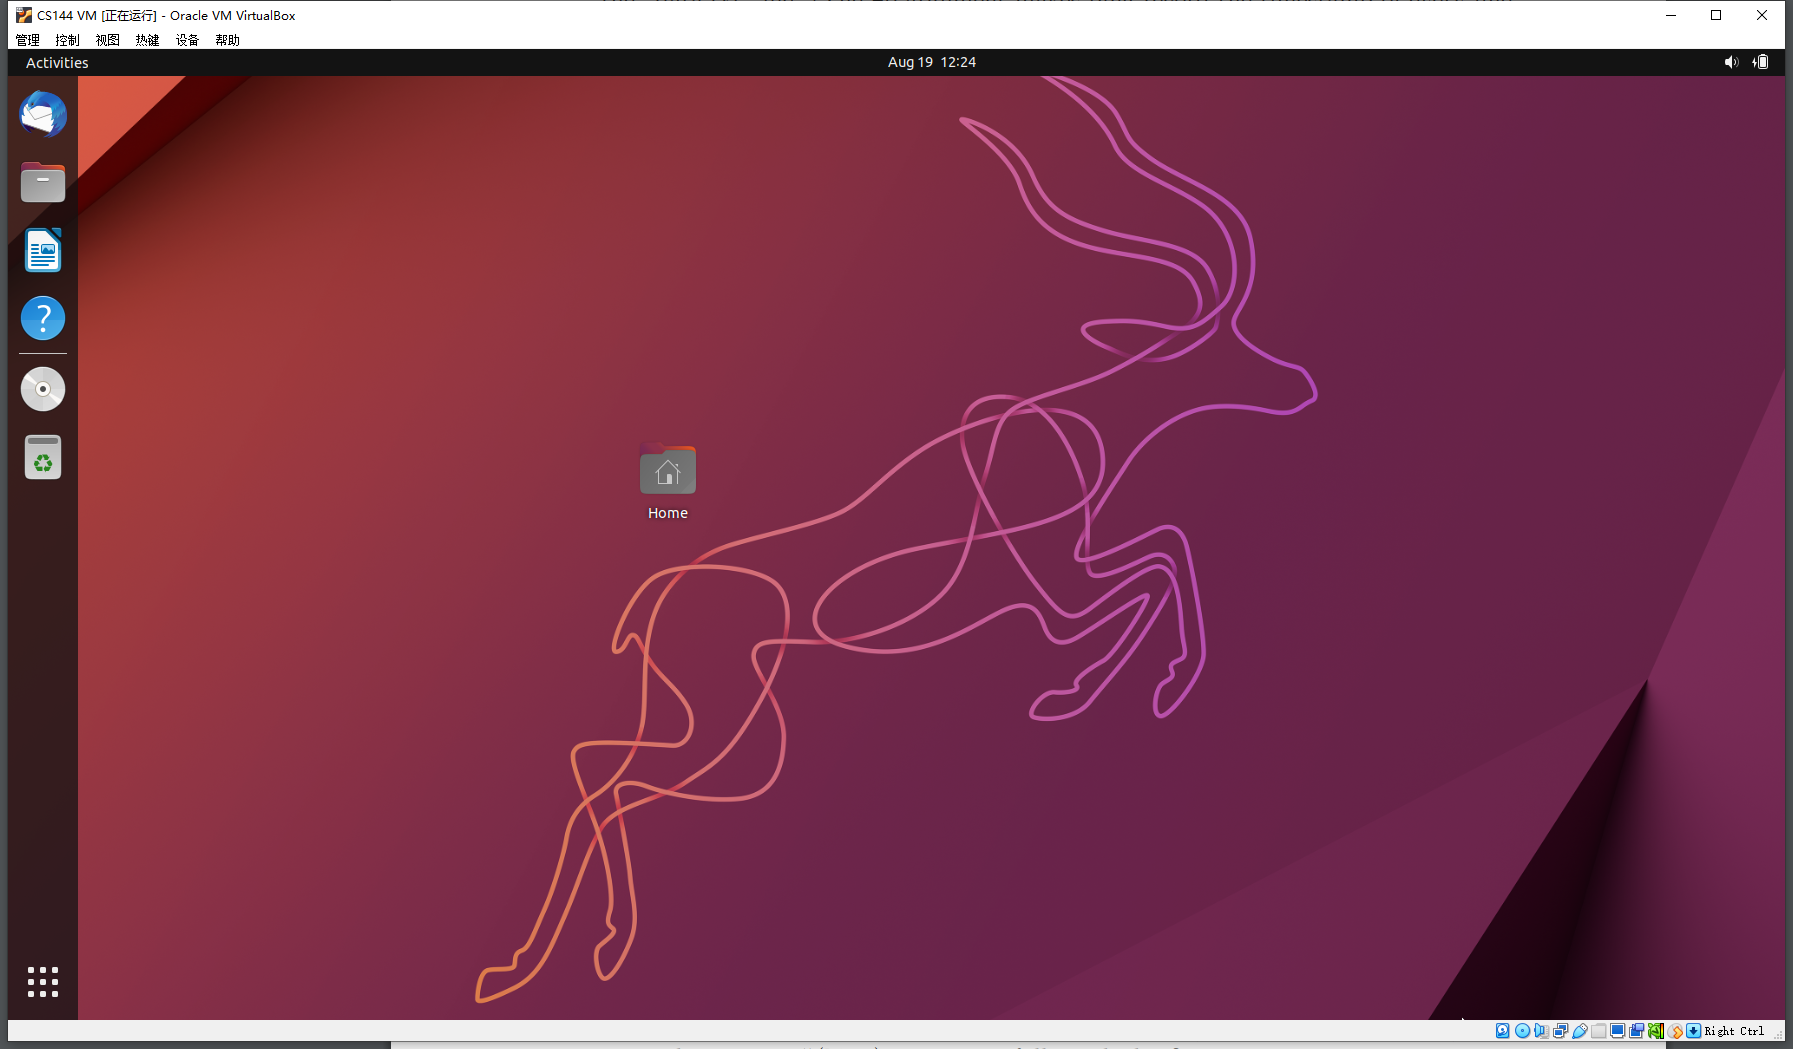Click the VirtualBox window title icon
This screenshot has height=1049, width=1793.
pos(24,15)
